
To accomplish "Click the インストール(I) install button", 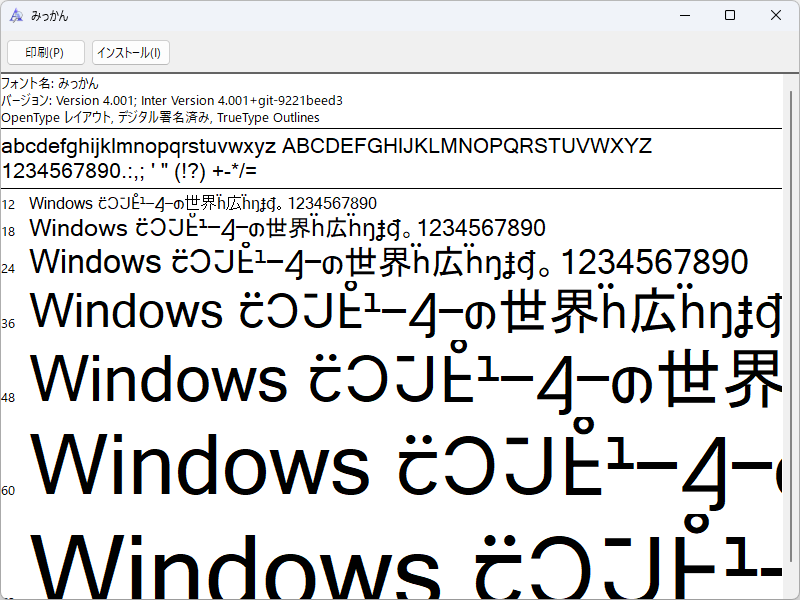I will 131,53.
